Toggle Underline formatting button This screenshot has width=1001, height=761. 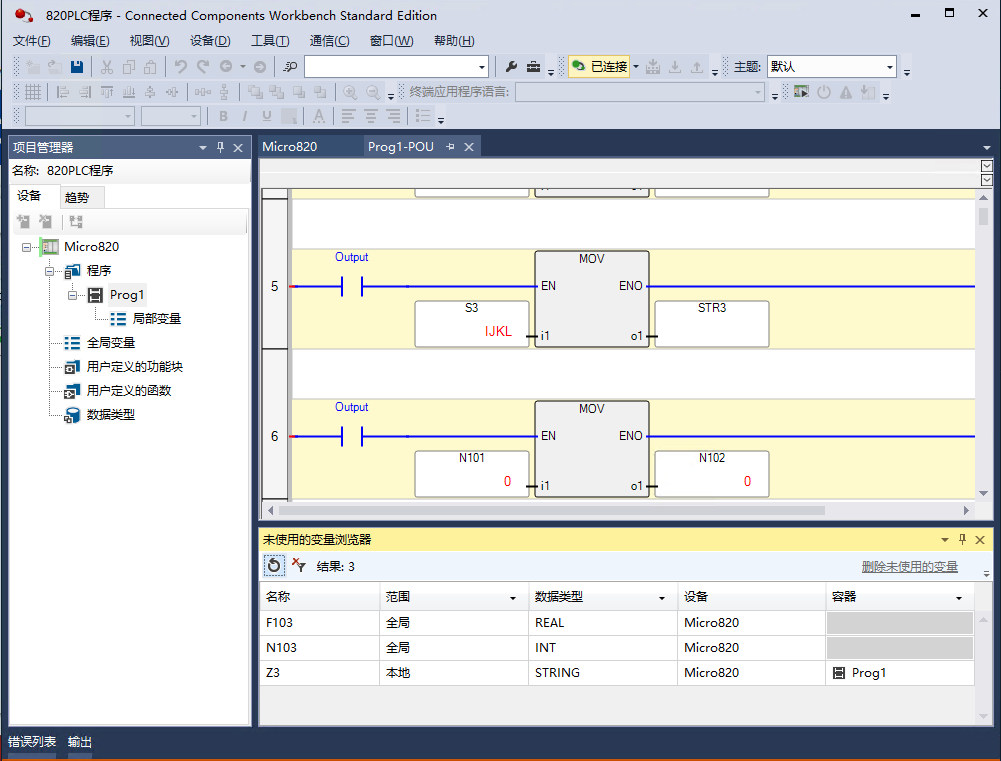(266, 116)
